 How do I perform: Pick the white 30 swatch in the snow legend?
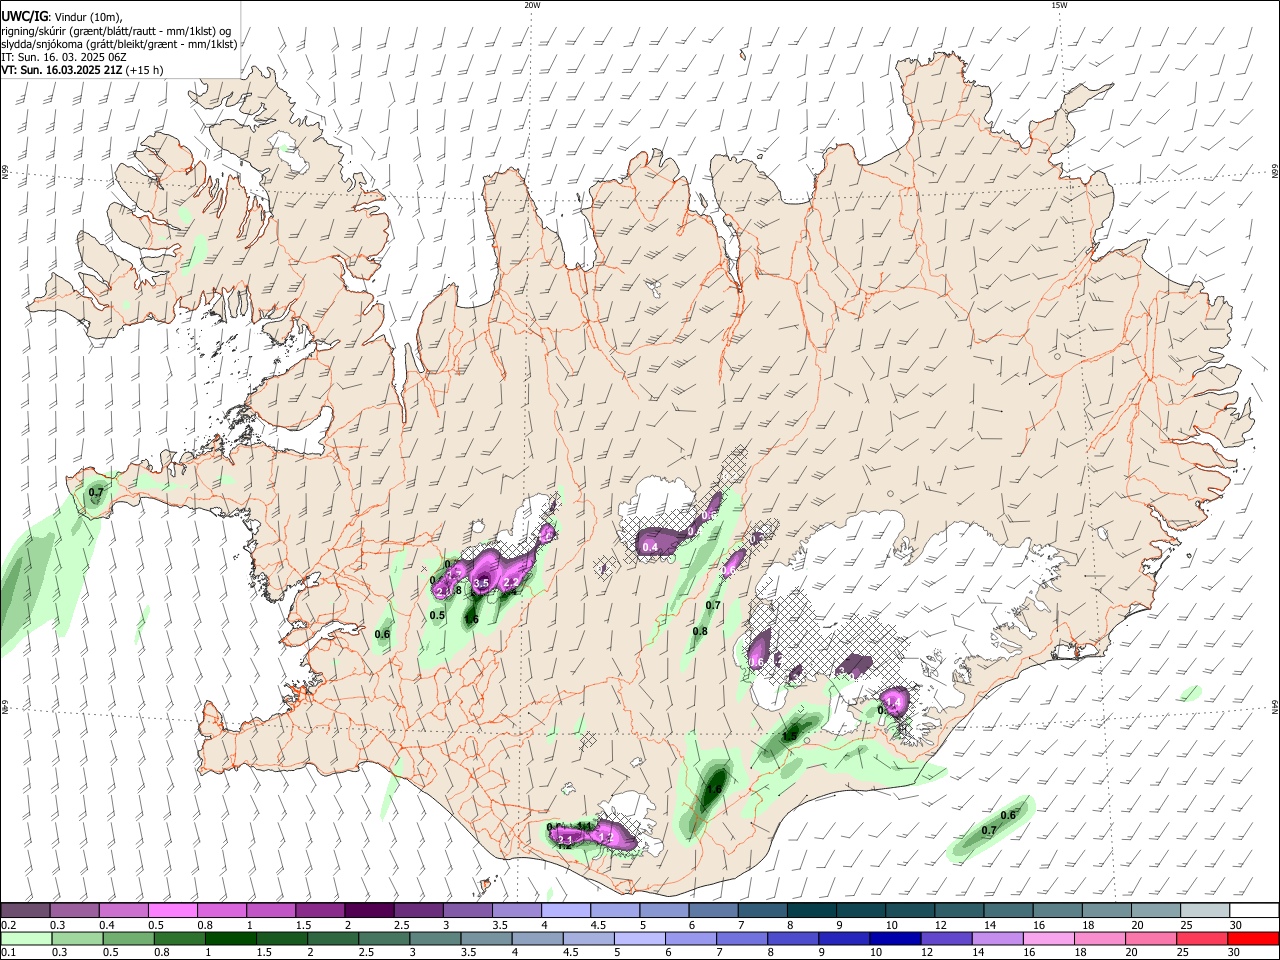coord(1254,911)
